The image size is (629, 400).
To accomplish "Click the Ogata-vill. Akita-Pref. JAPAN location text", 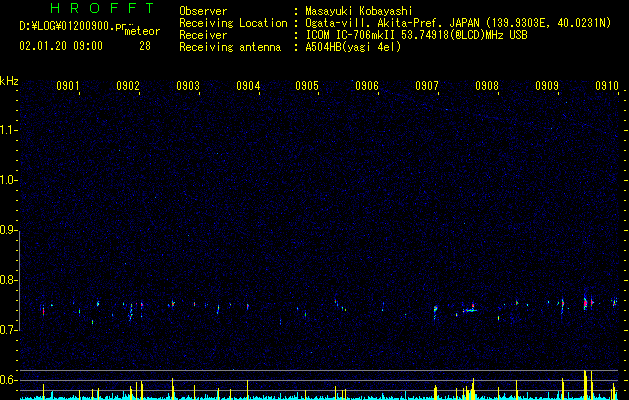I will (x=392, y=23).
